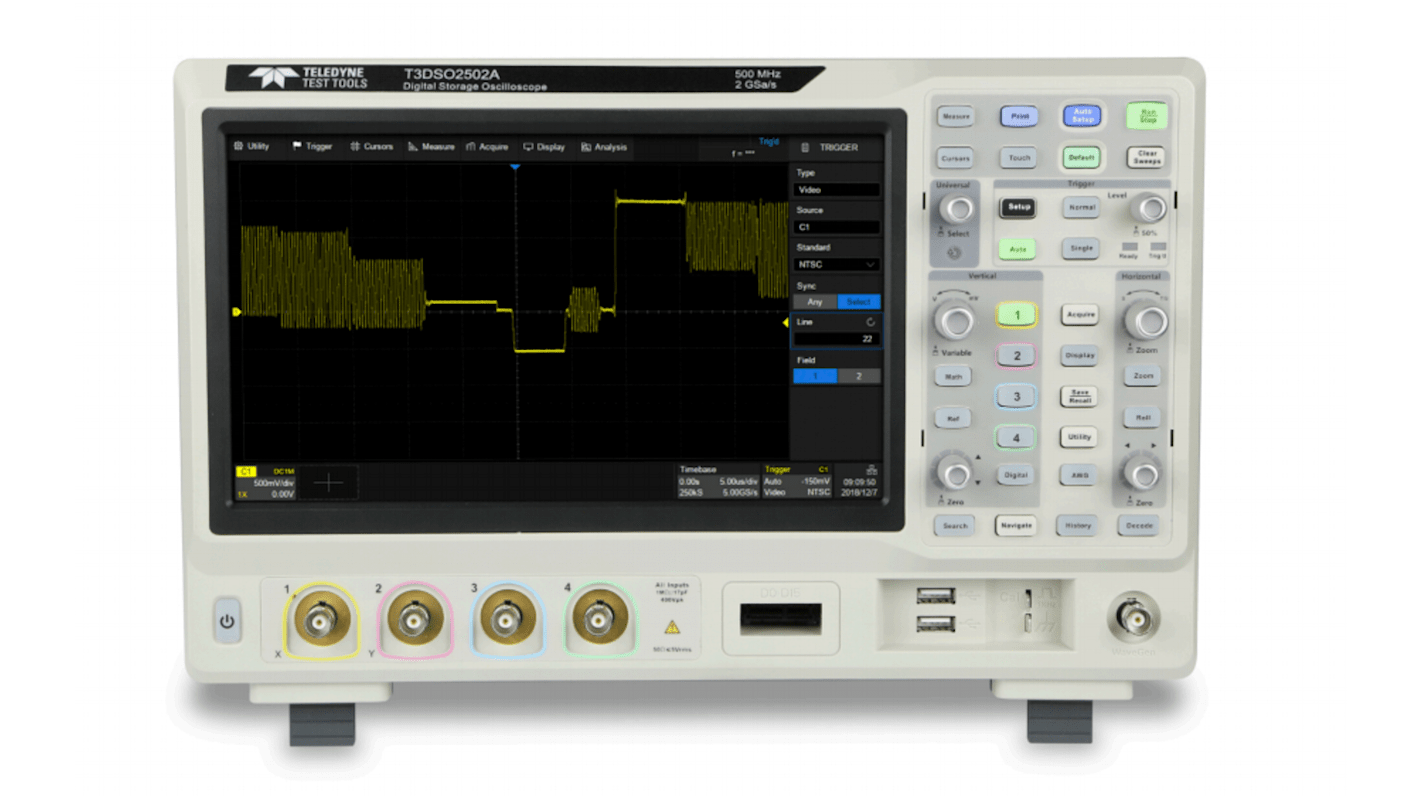The height and width of the screenshot is (798, 1420).
Task: Tap the plus box to add a trace
Action: coord(328,483)
